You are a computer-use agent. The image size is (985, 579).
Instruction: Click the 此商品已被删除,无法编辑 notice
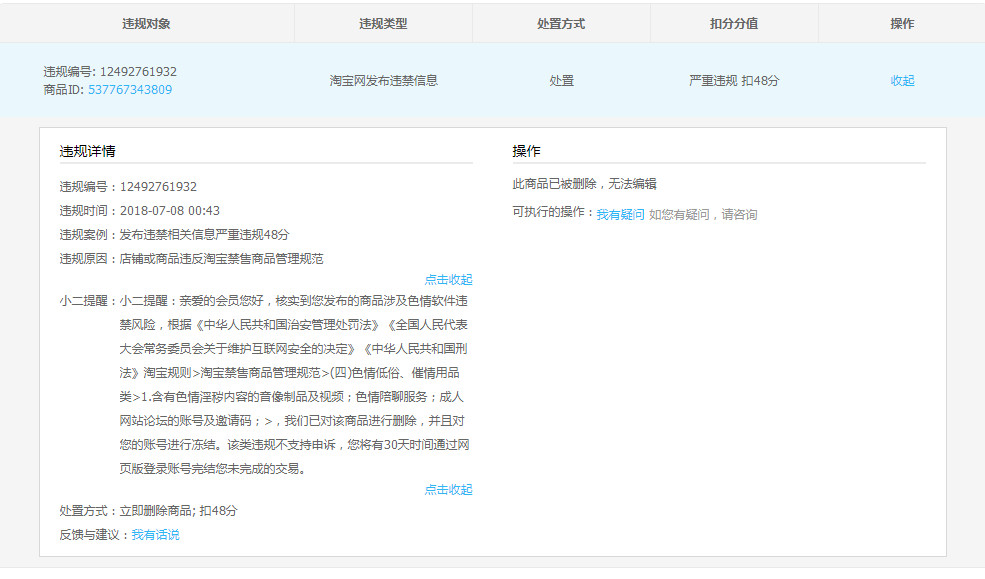[584, 185]
